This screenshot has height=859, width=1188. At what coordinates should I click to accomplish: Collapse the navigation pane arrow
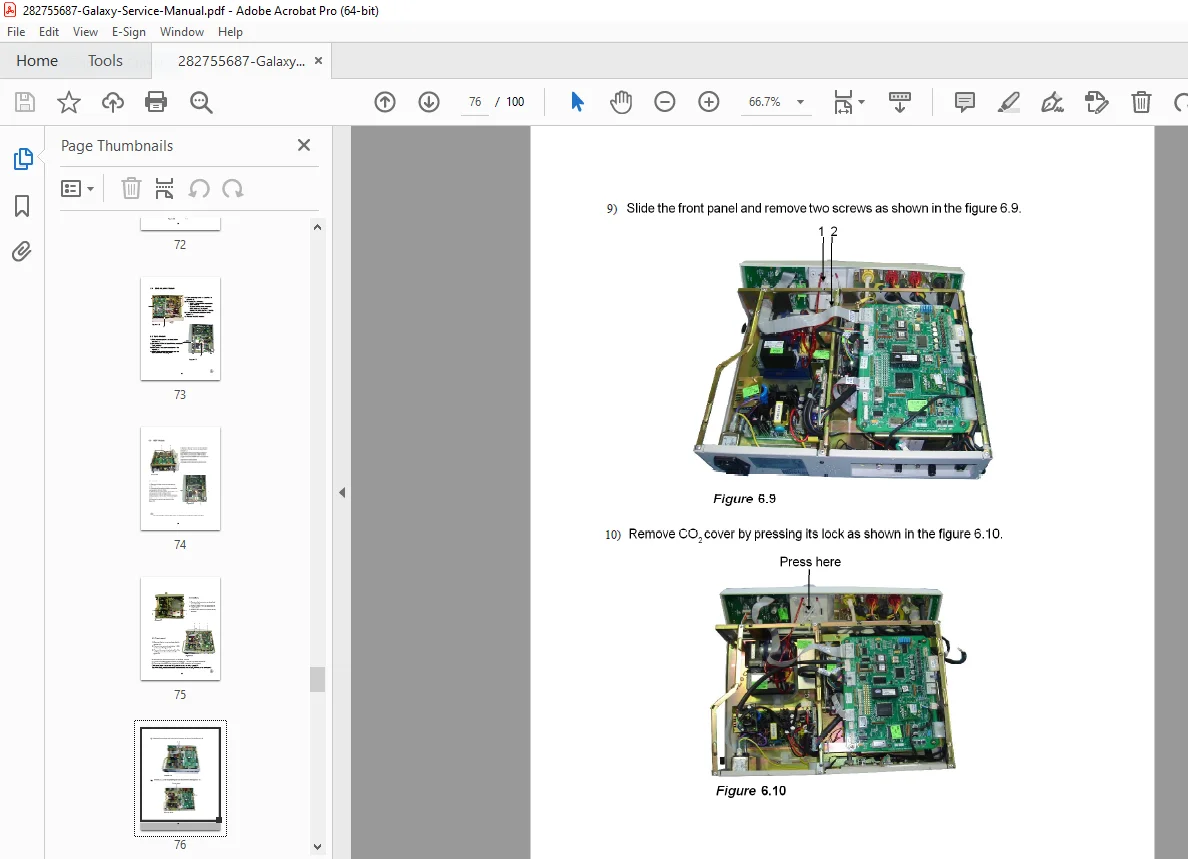point(342,492)
